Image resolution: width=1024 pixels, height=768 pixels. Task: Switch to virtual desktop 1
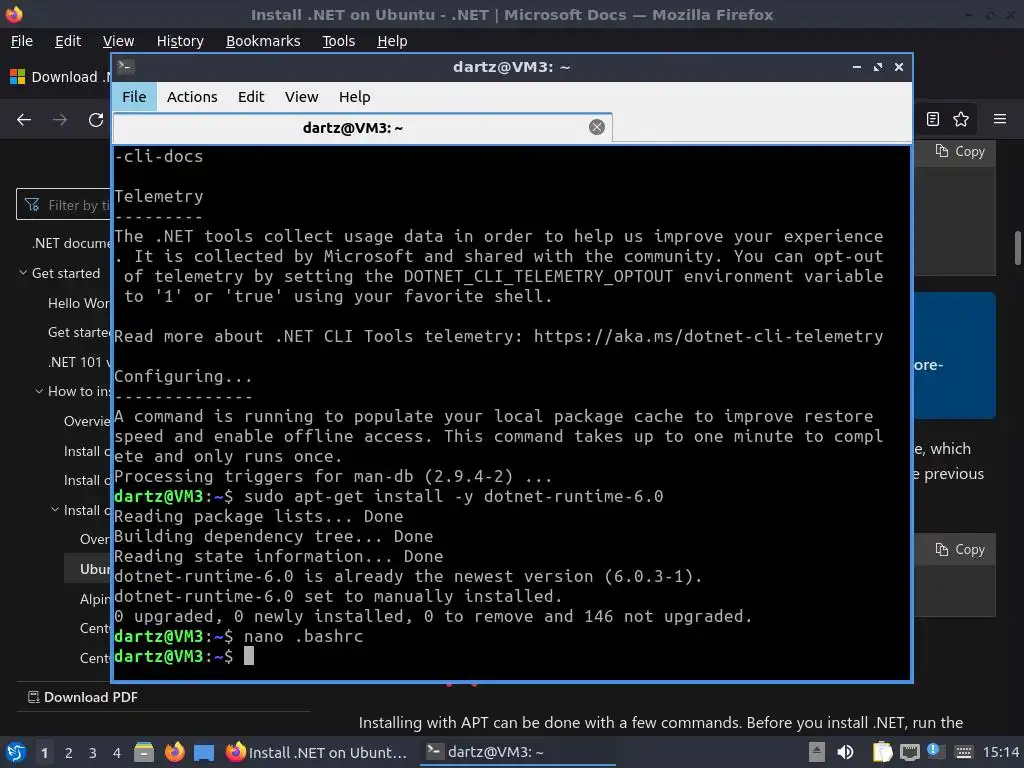click(x=44, y=753)
